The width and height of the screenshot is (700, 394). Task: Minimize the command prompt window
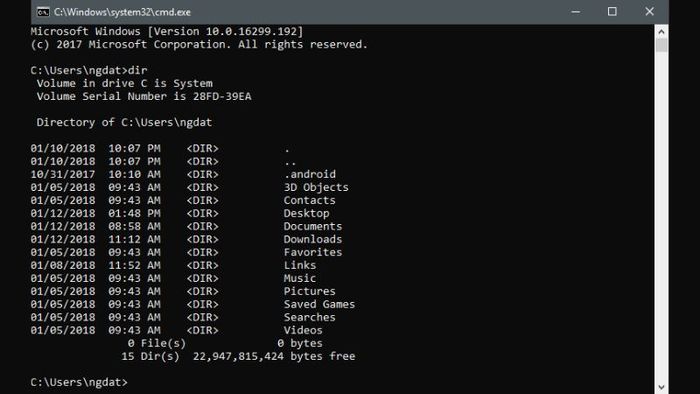(x=575, y=12)
